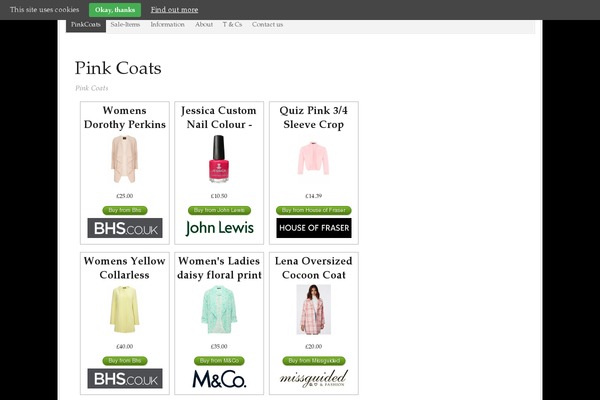600x400 pixels.
Task: Click the Missguided store logo
Action: [x=313, y=378]
